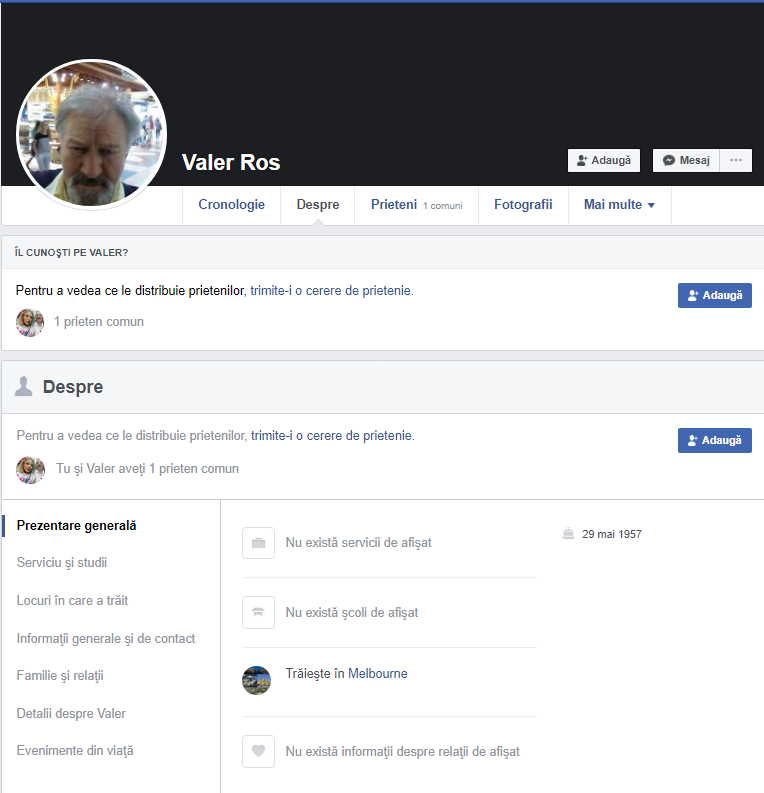Open Valer Ros profile picture
Viewport: 764px width, 793px height.
pos(92,135)
